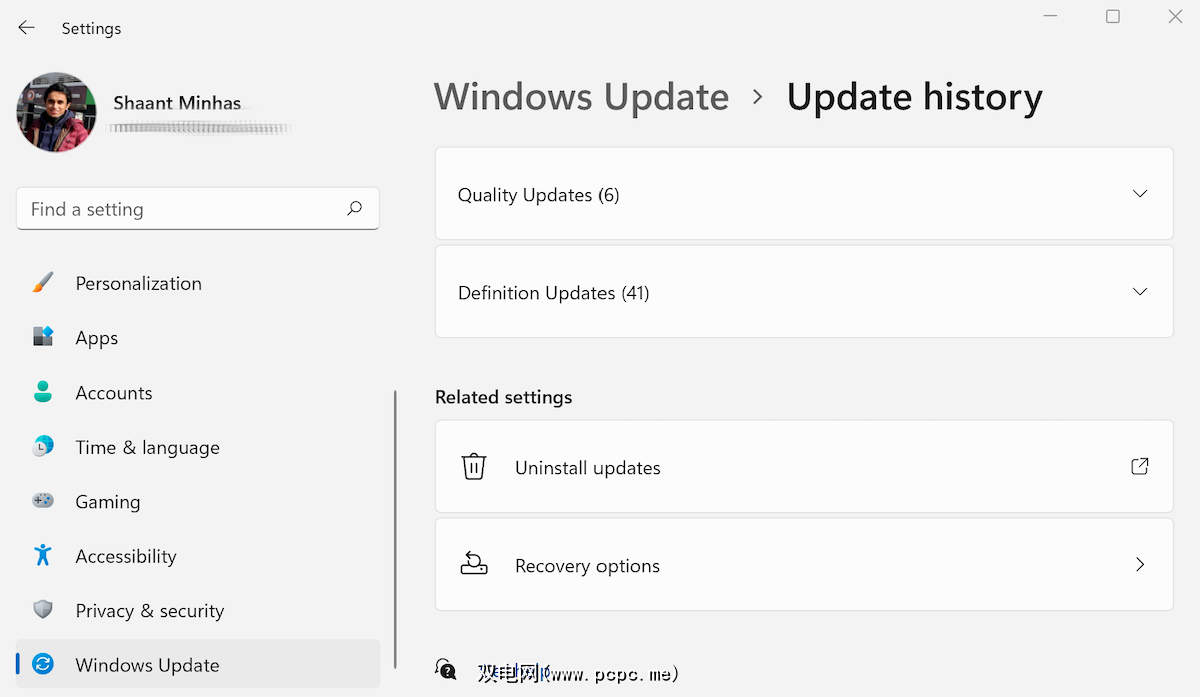Screen dimensions: 1200x697
Task: Click the Accessibility figure icon
Action: click(x=42, y=556)
